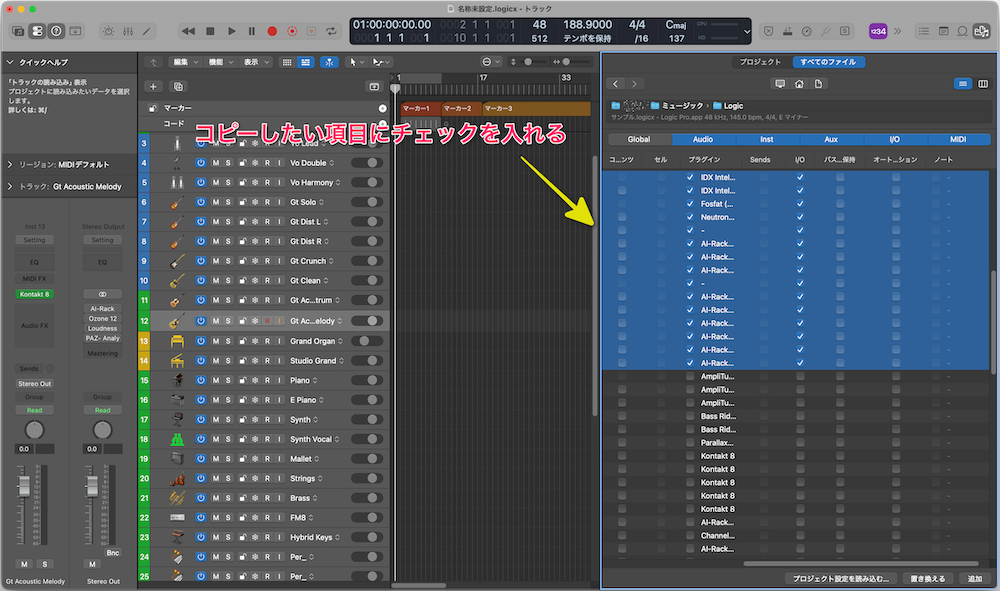This screenshot has height=591, width=1000.
Task: Toggle the Inst filter tab
Action: point(767,139)
